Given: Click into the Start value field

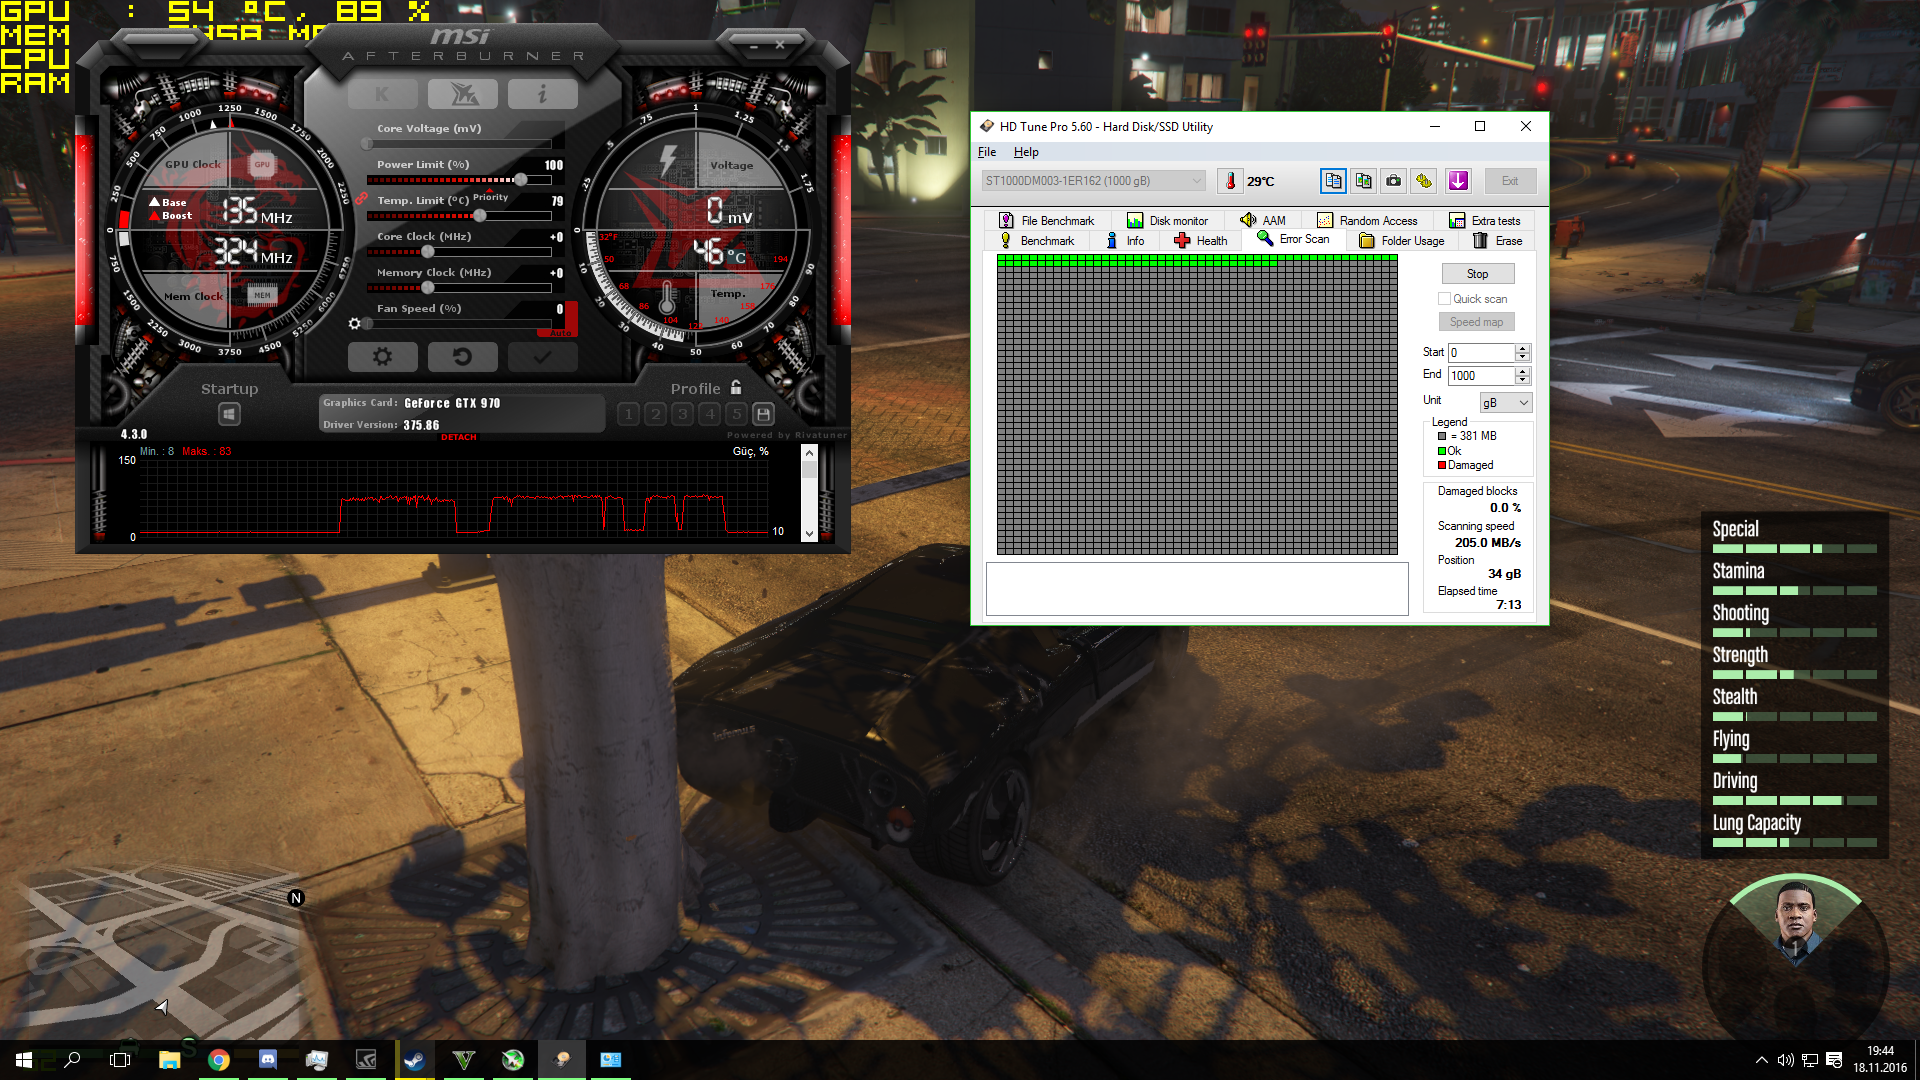Looking at the screenshot, I should pos(1481,353).
